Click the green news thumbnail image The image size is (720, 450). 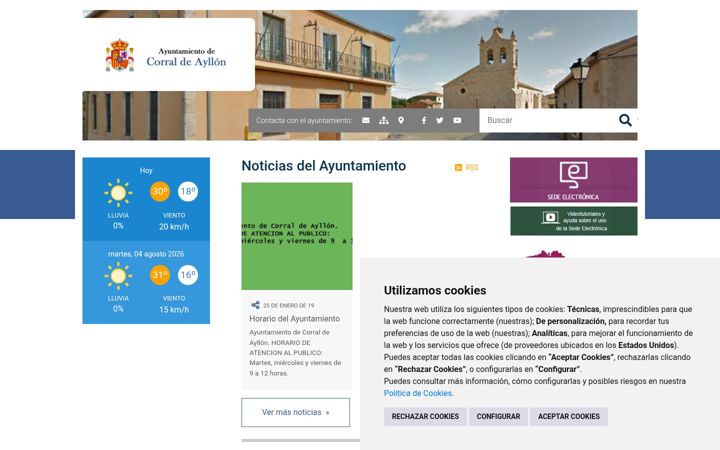tap(297, 236)
